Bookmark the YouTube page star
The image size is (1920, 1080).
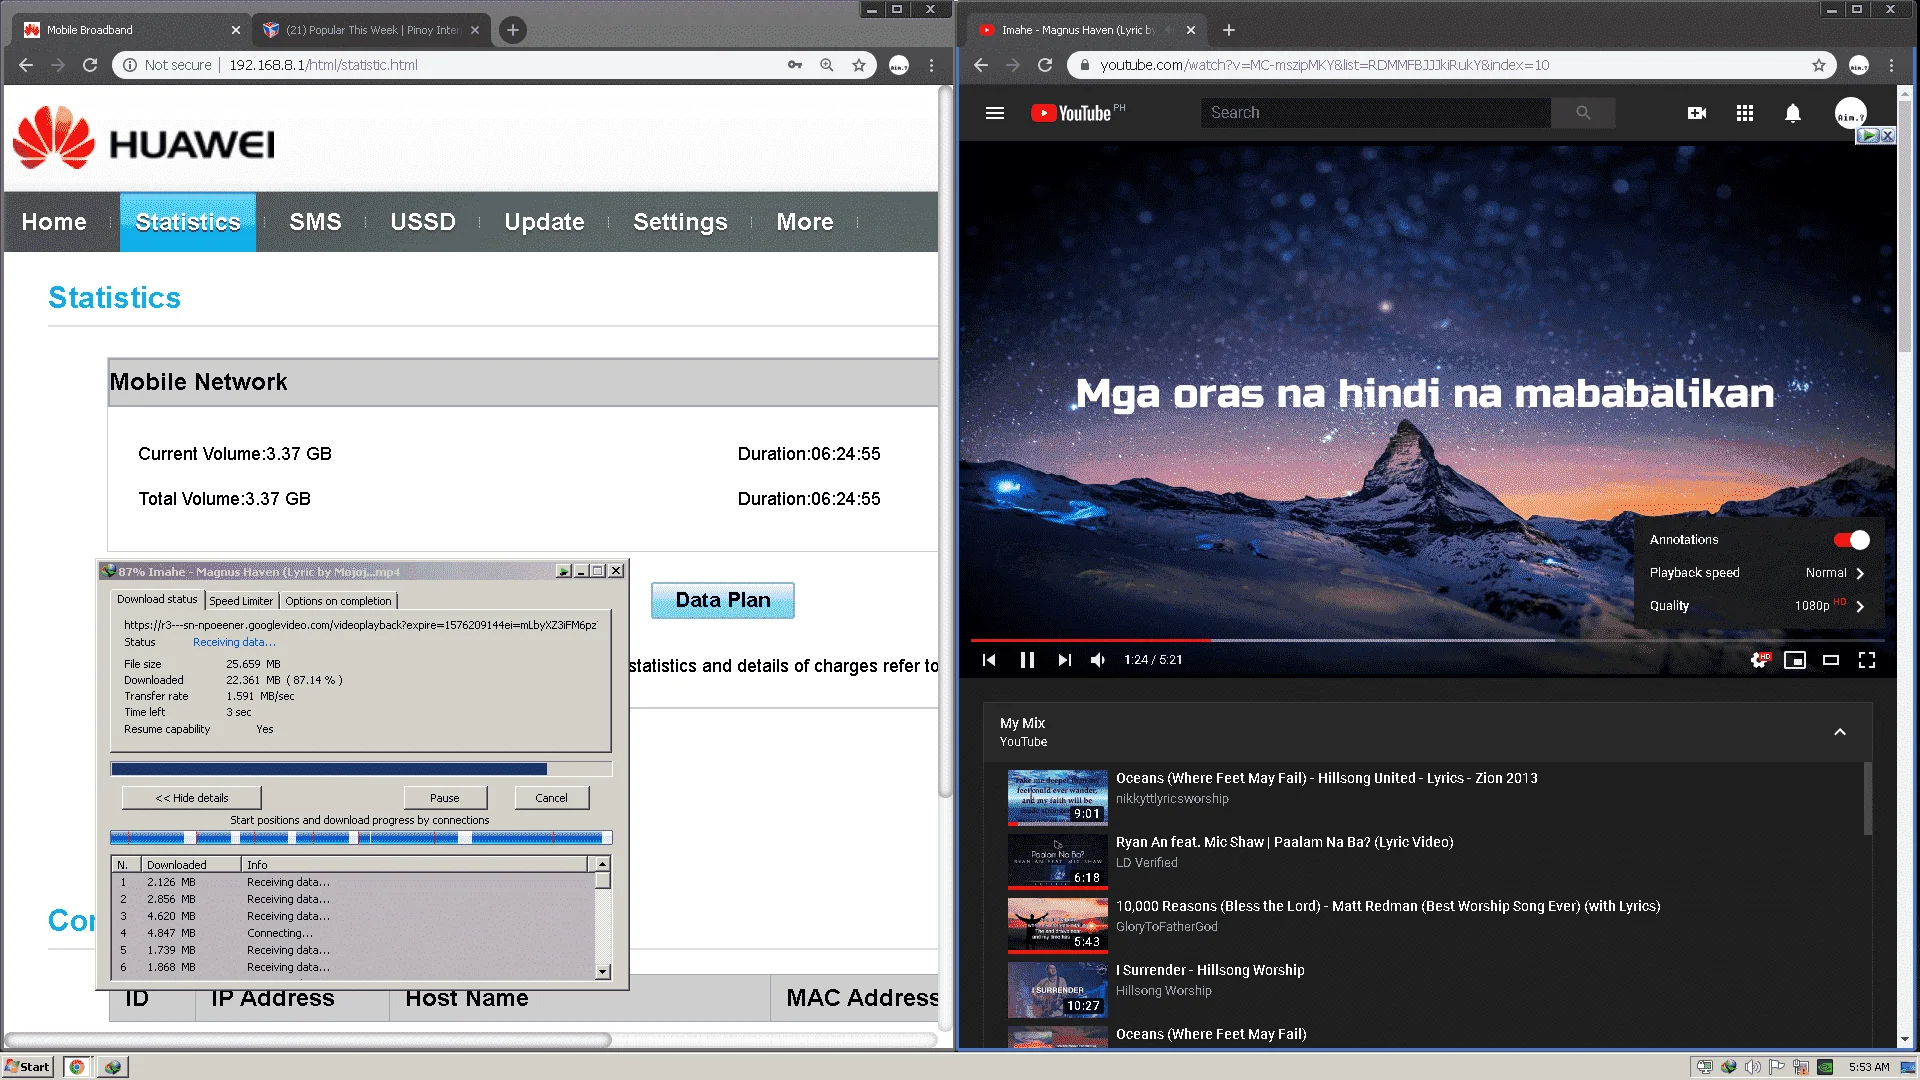pos(1819,65)
